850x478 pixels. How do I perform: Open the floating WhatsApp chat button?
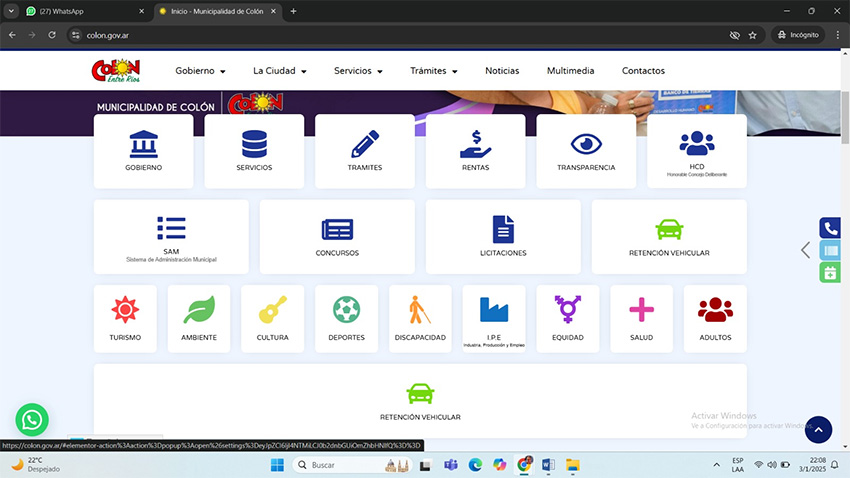(32, 419)
